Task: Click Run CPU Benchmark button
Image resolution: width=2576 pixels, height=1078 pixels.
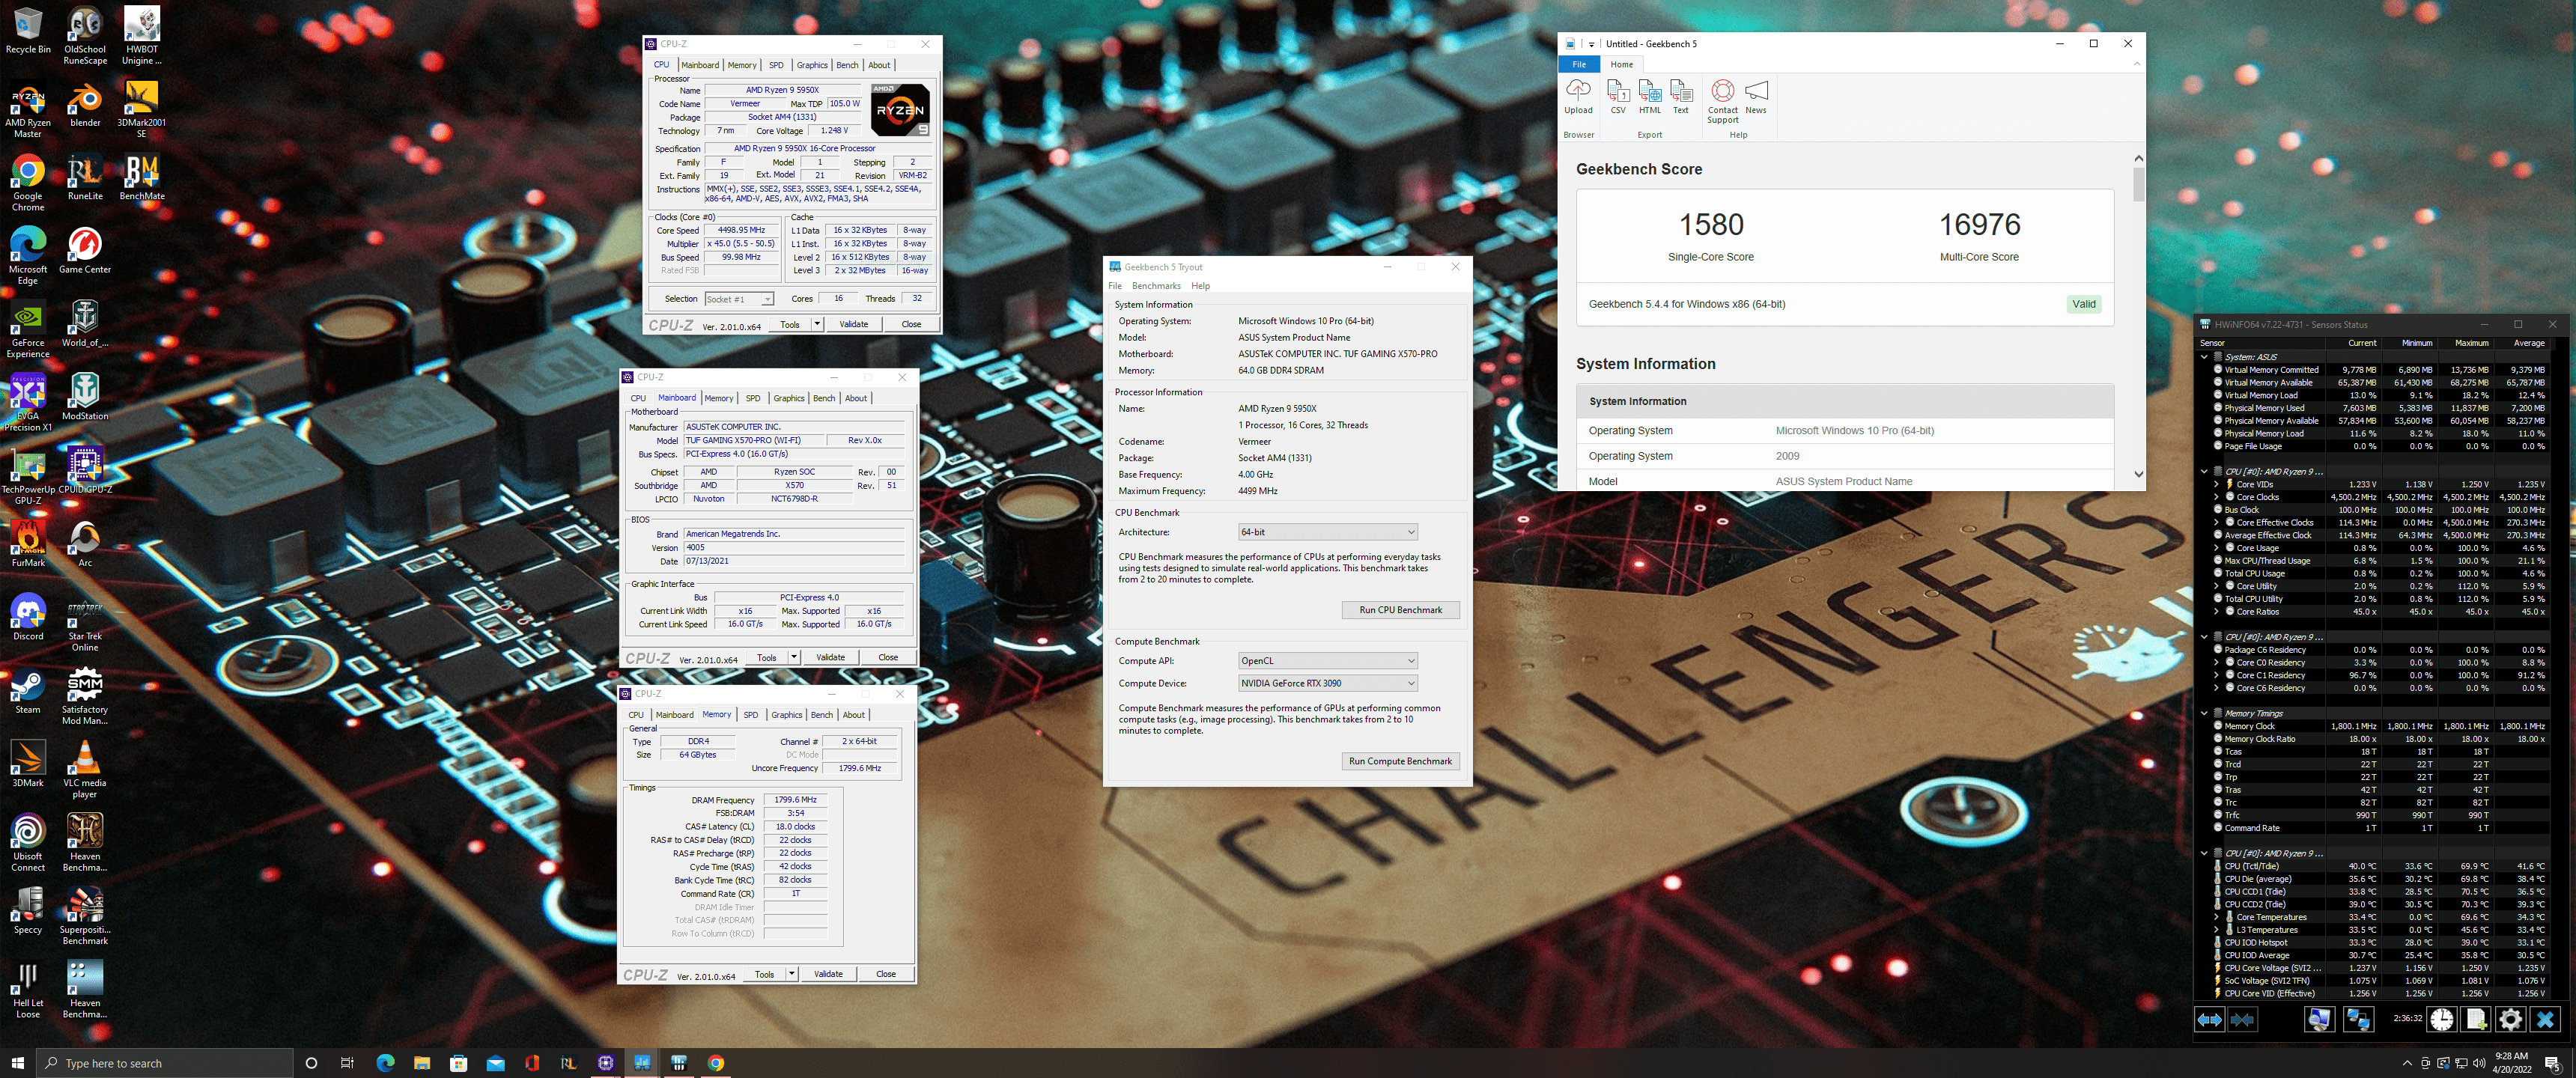Action: [1400, 610]
